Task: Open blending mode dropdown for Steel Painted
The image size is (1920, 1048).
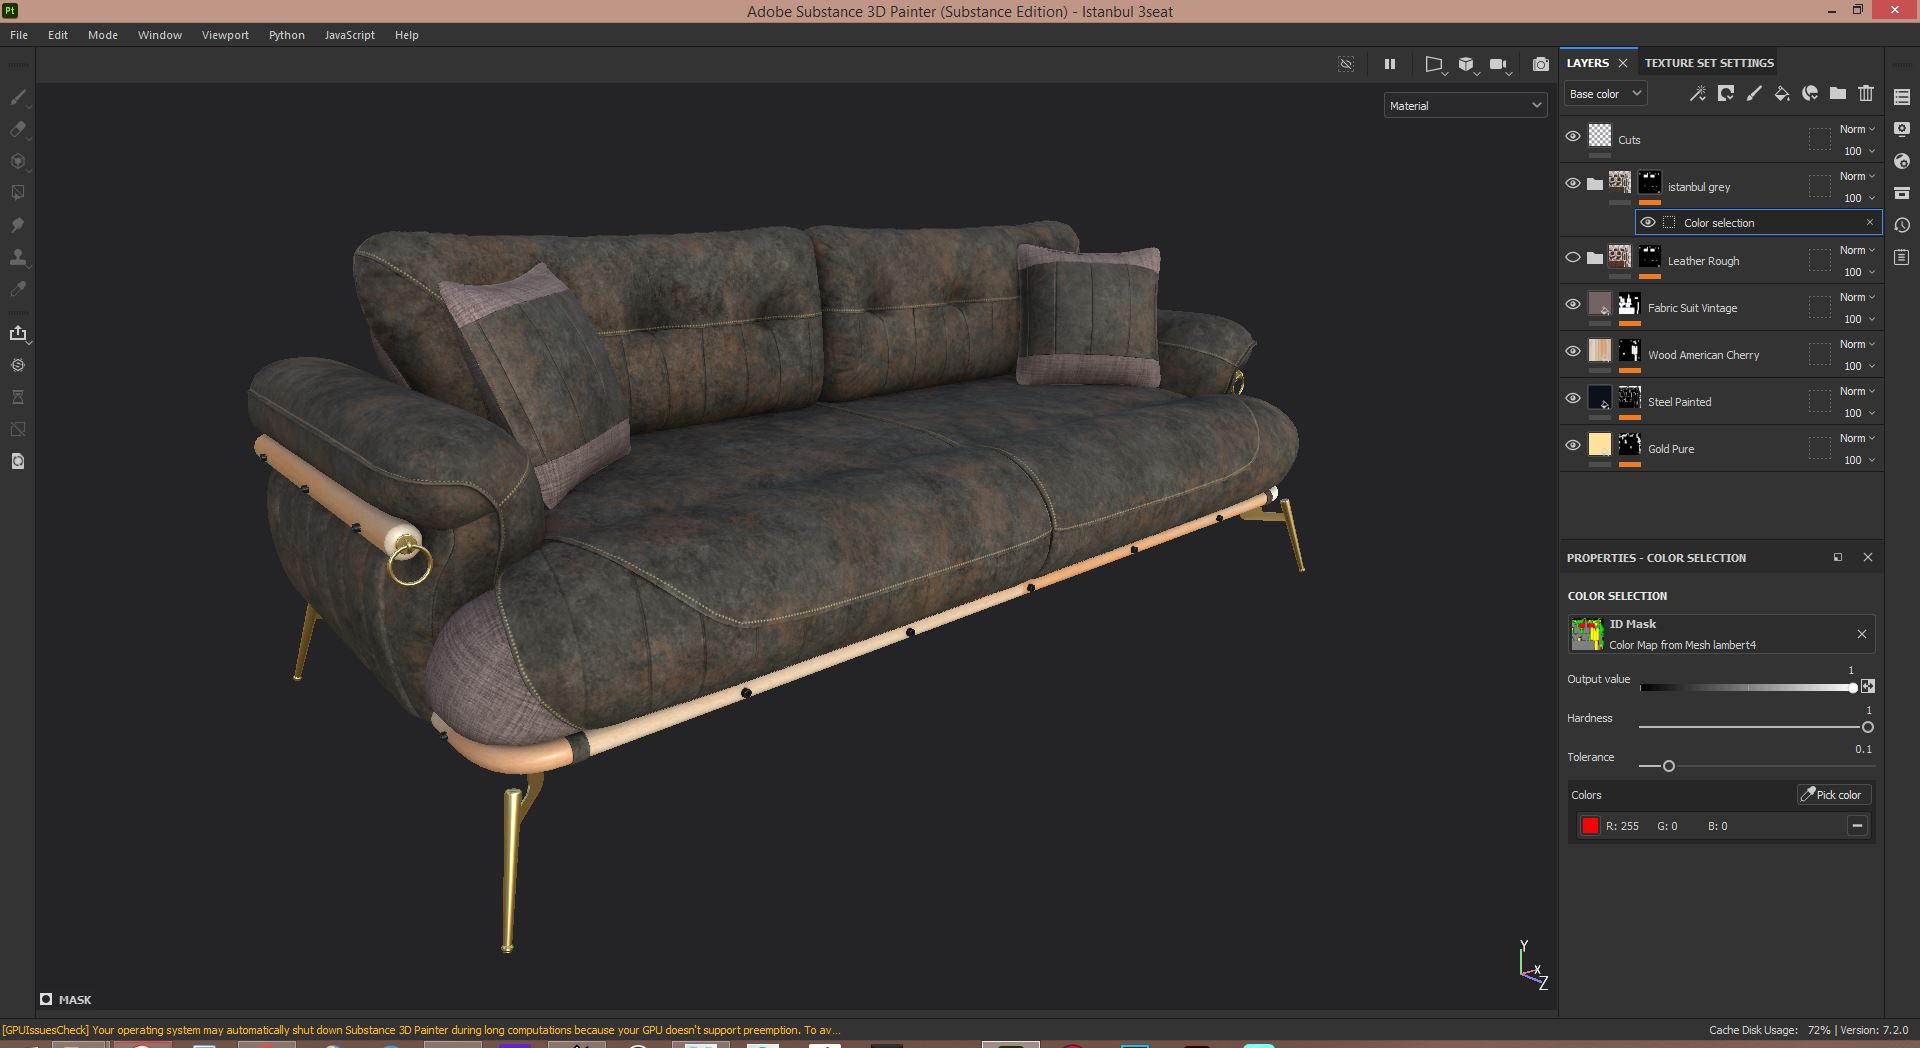Action: pyautogui.click(x=1855, y=391)
